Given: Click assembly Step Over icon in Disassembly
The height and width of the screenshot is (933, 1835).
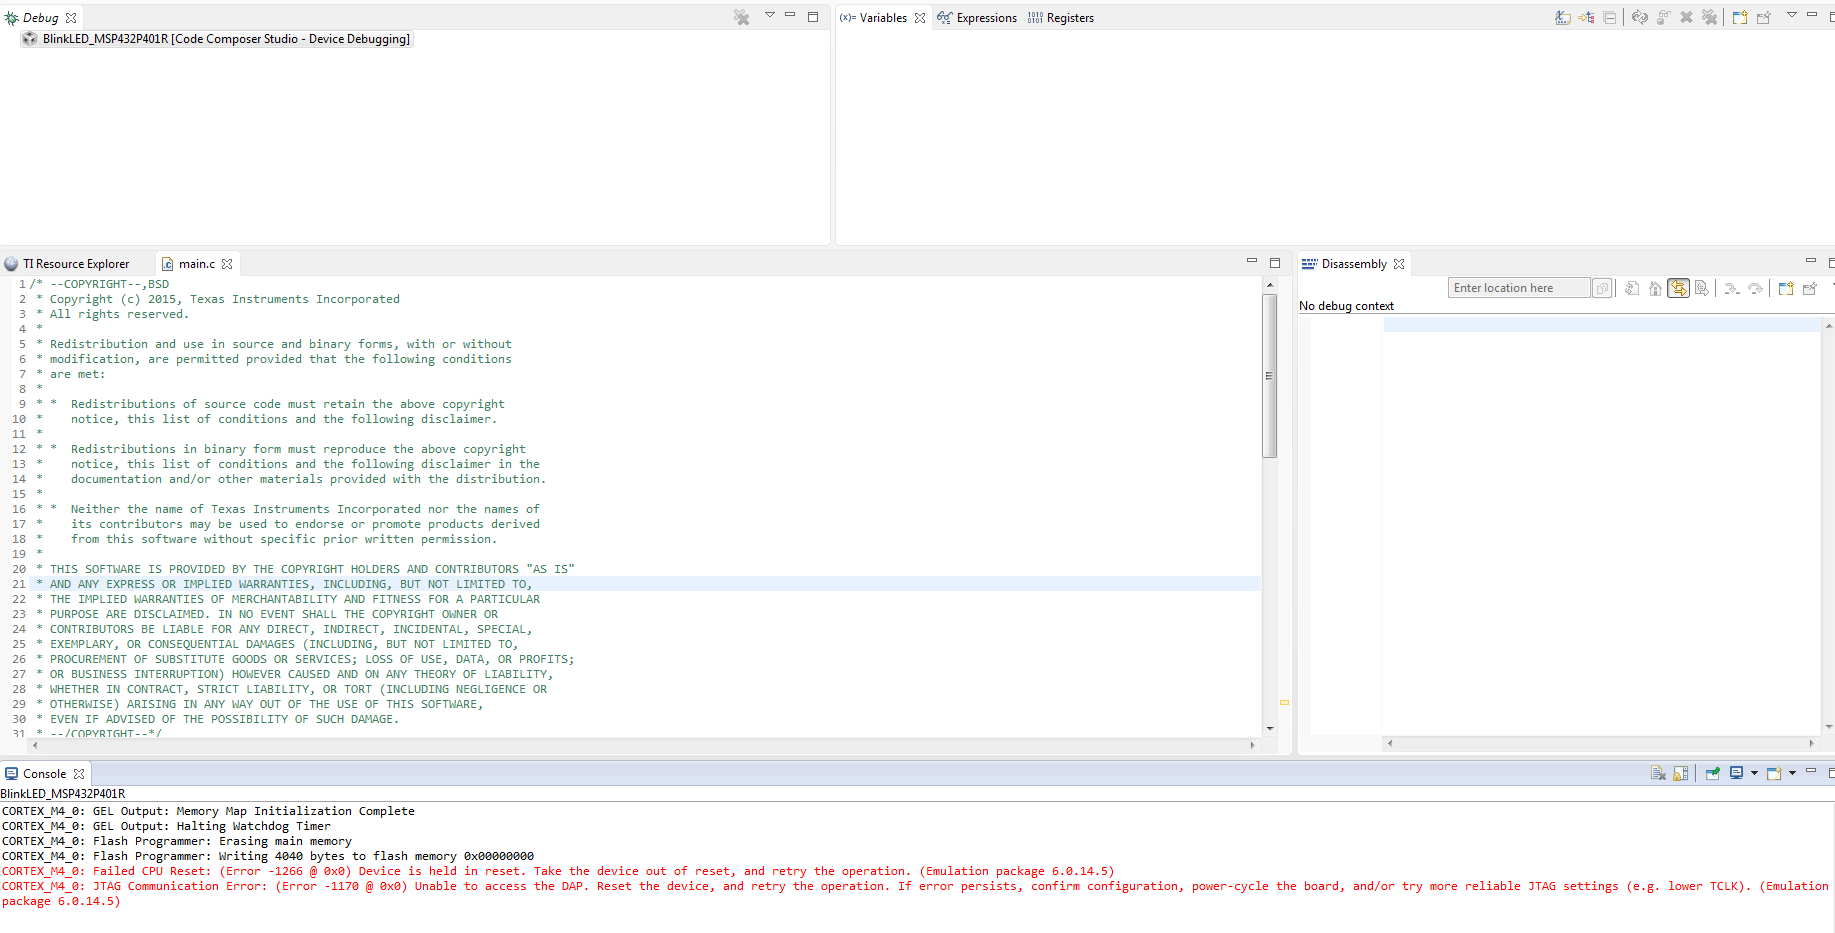Looking at the screenshot, I should [1755, 288].
